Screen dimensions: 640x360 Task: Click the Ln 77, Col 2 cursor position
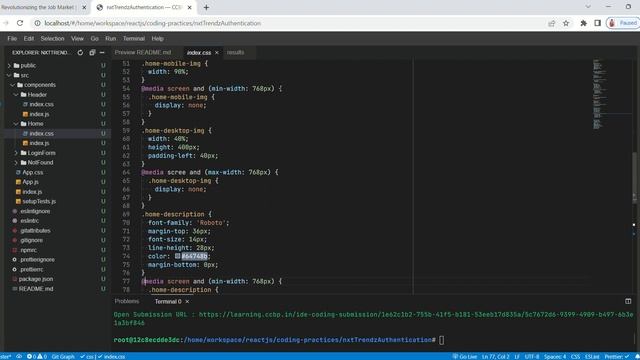(496, 357)
